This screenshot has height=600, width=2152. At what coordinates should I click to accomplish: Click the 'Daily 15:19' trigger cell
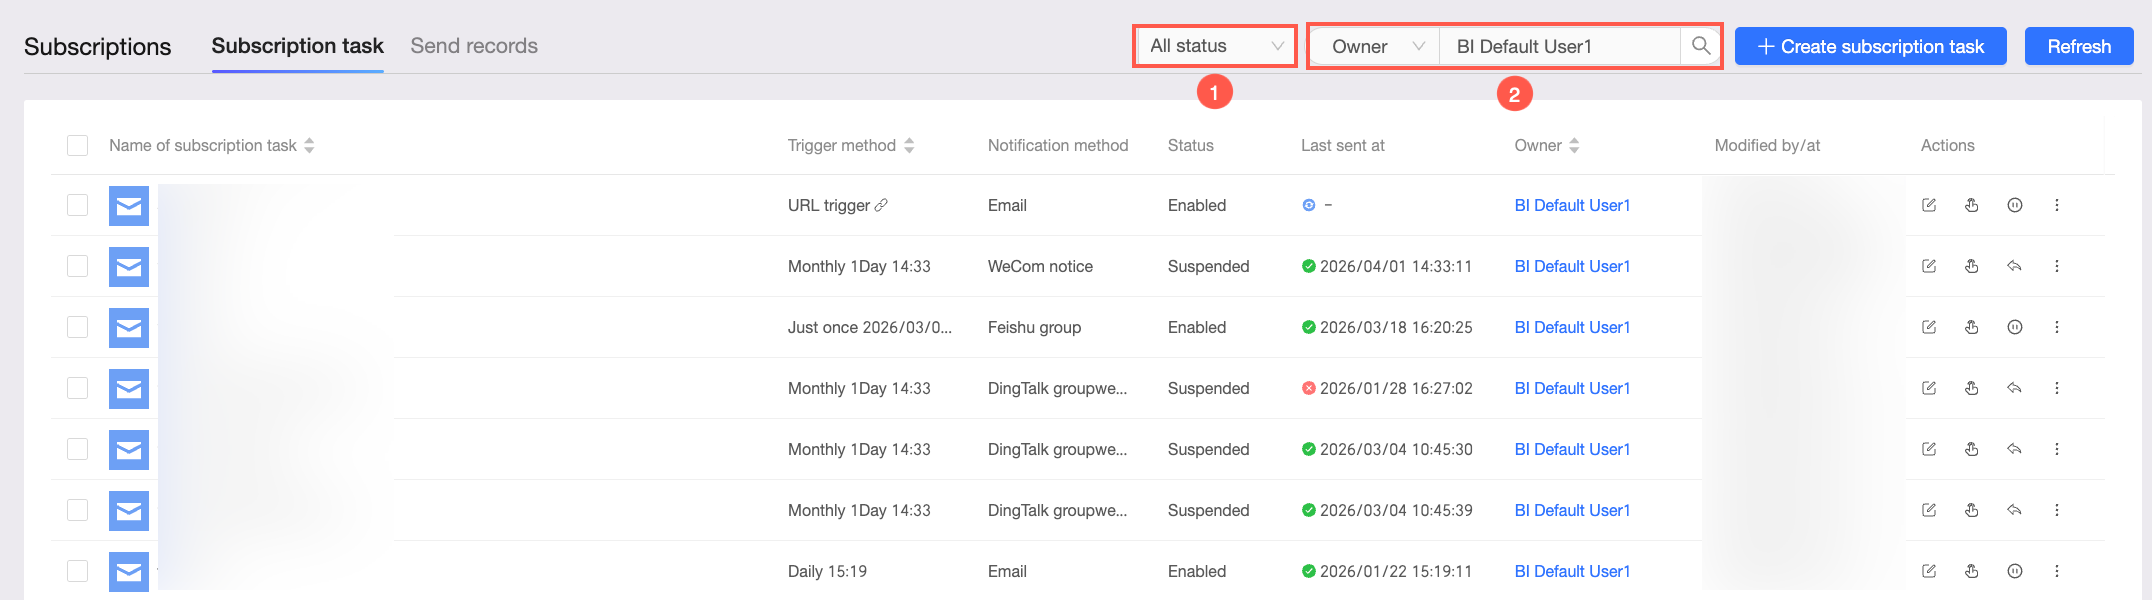click(827, 571)
